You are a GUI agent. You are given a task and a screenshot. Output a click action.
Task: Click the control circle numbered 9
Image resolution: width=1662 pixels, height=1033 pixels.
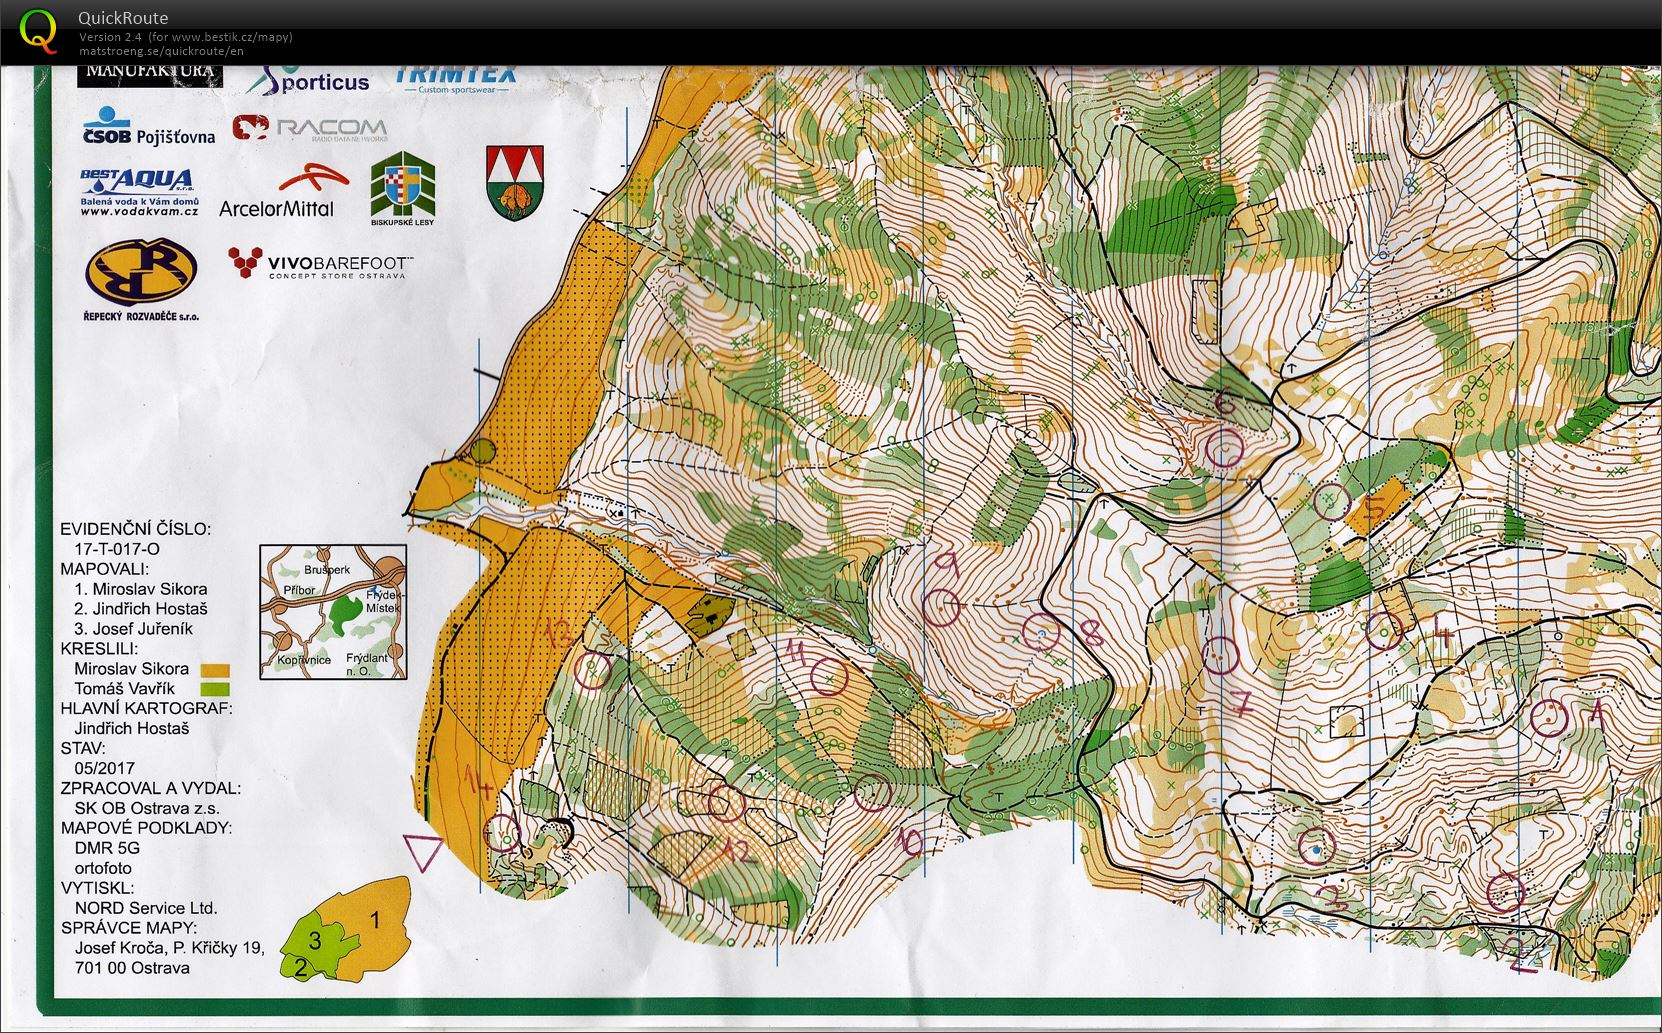(940, 607)
